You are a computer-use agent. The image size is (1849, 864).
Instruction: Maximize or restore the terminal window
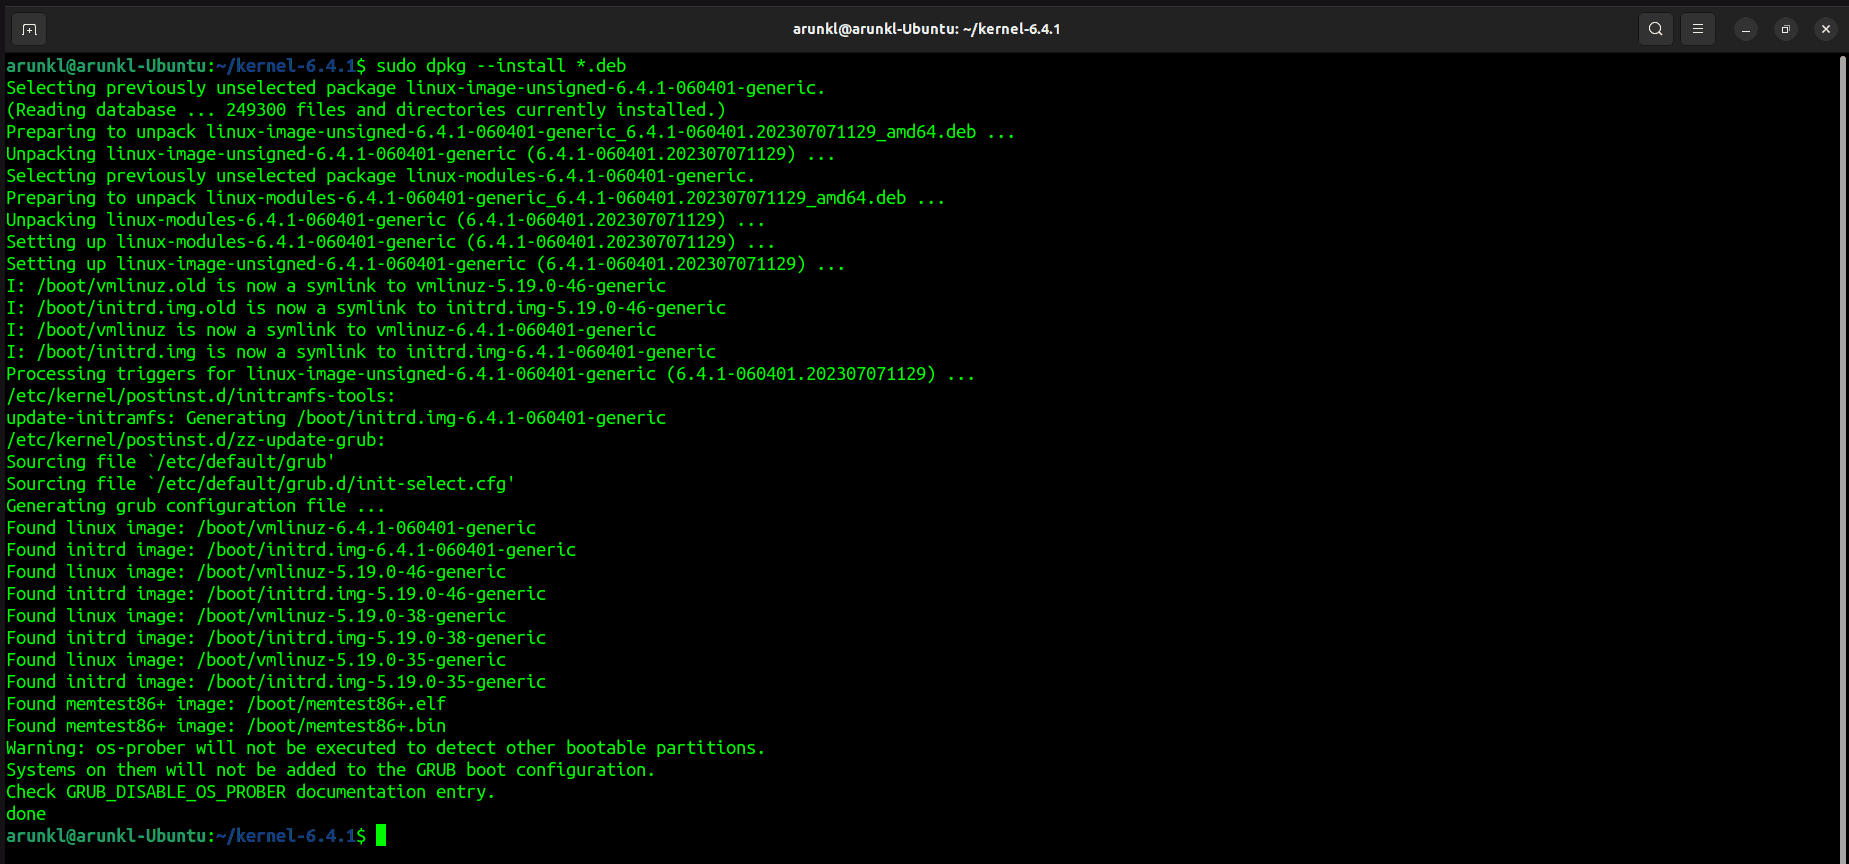(x=1786, y=29)
